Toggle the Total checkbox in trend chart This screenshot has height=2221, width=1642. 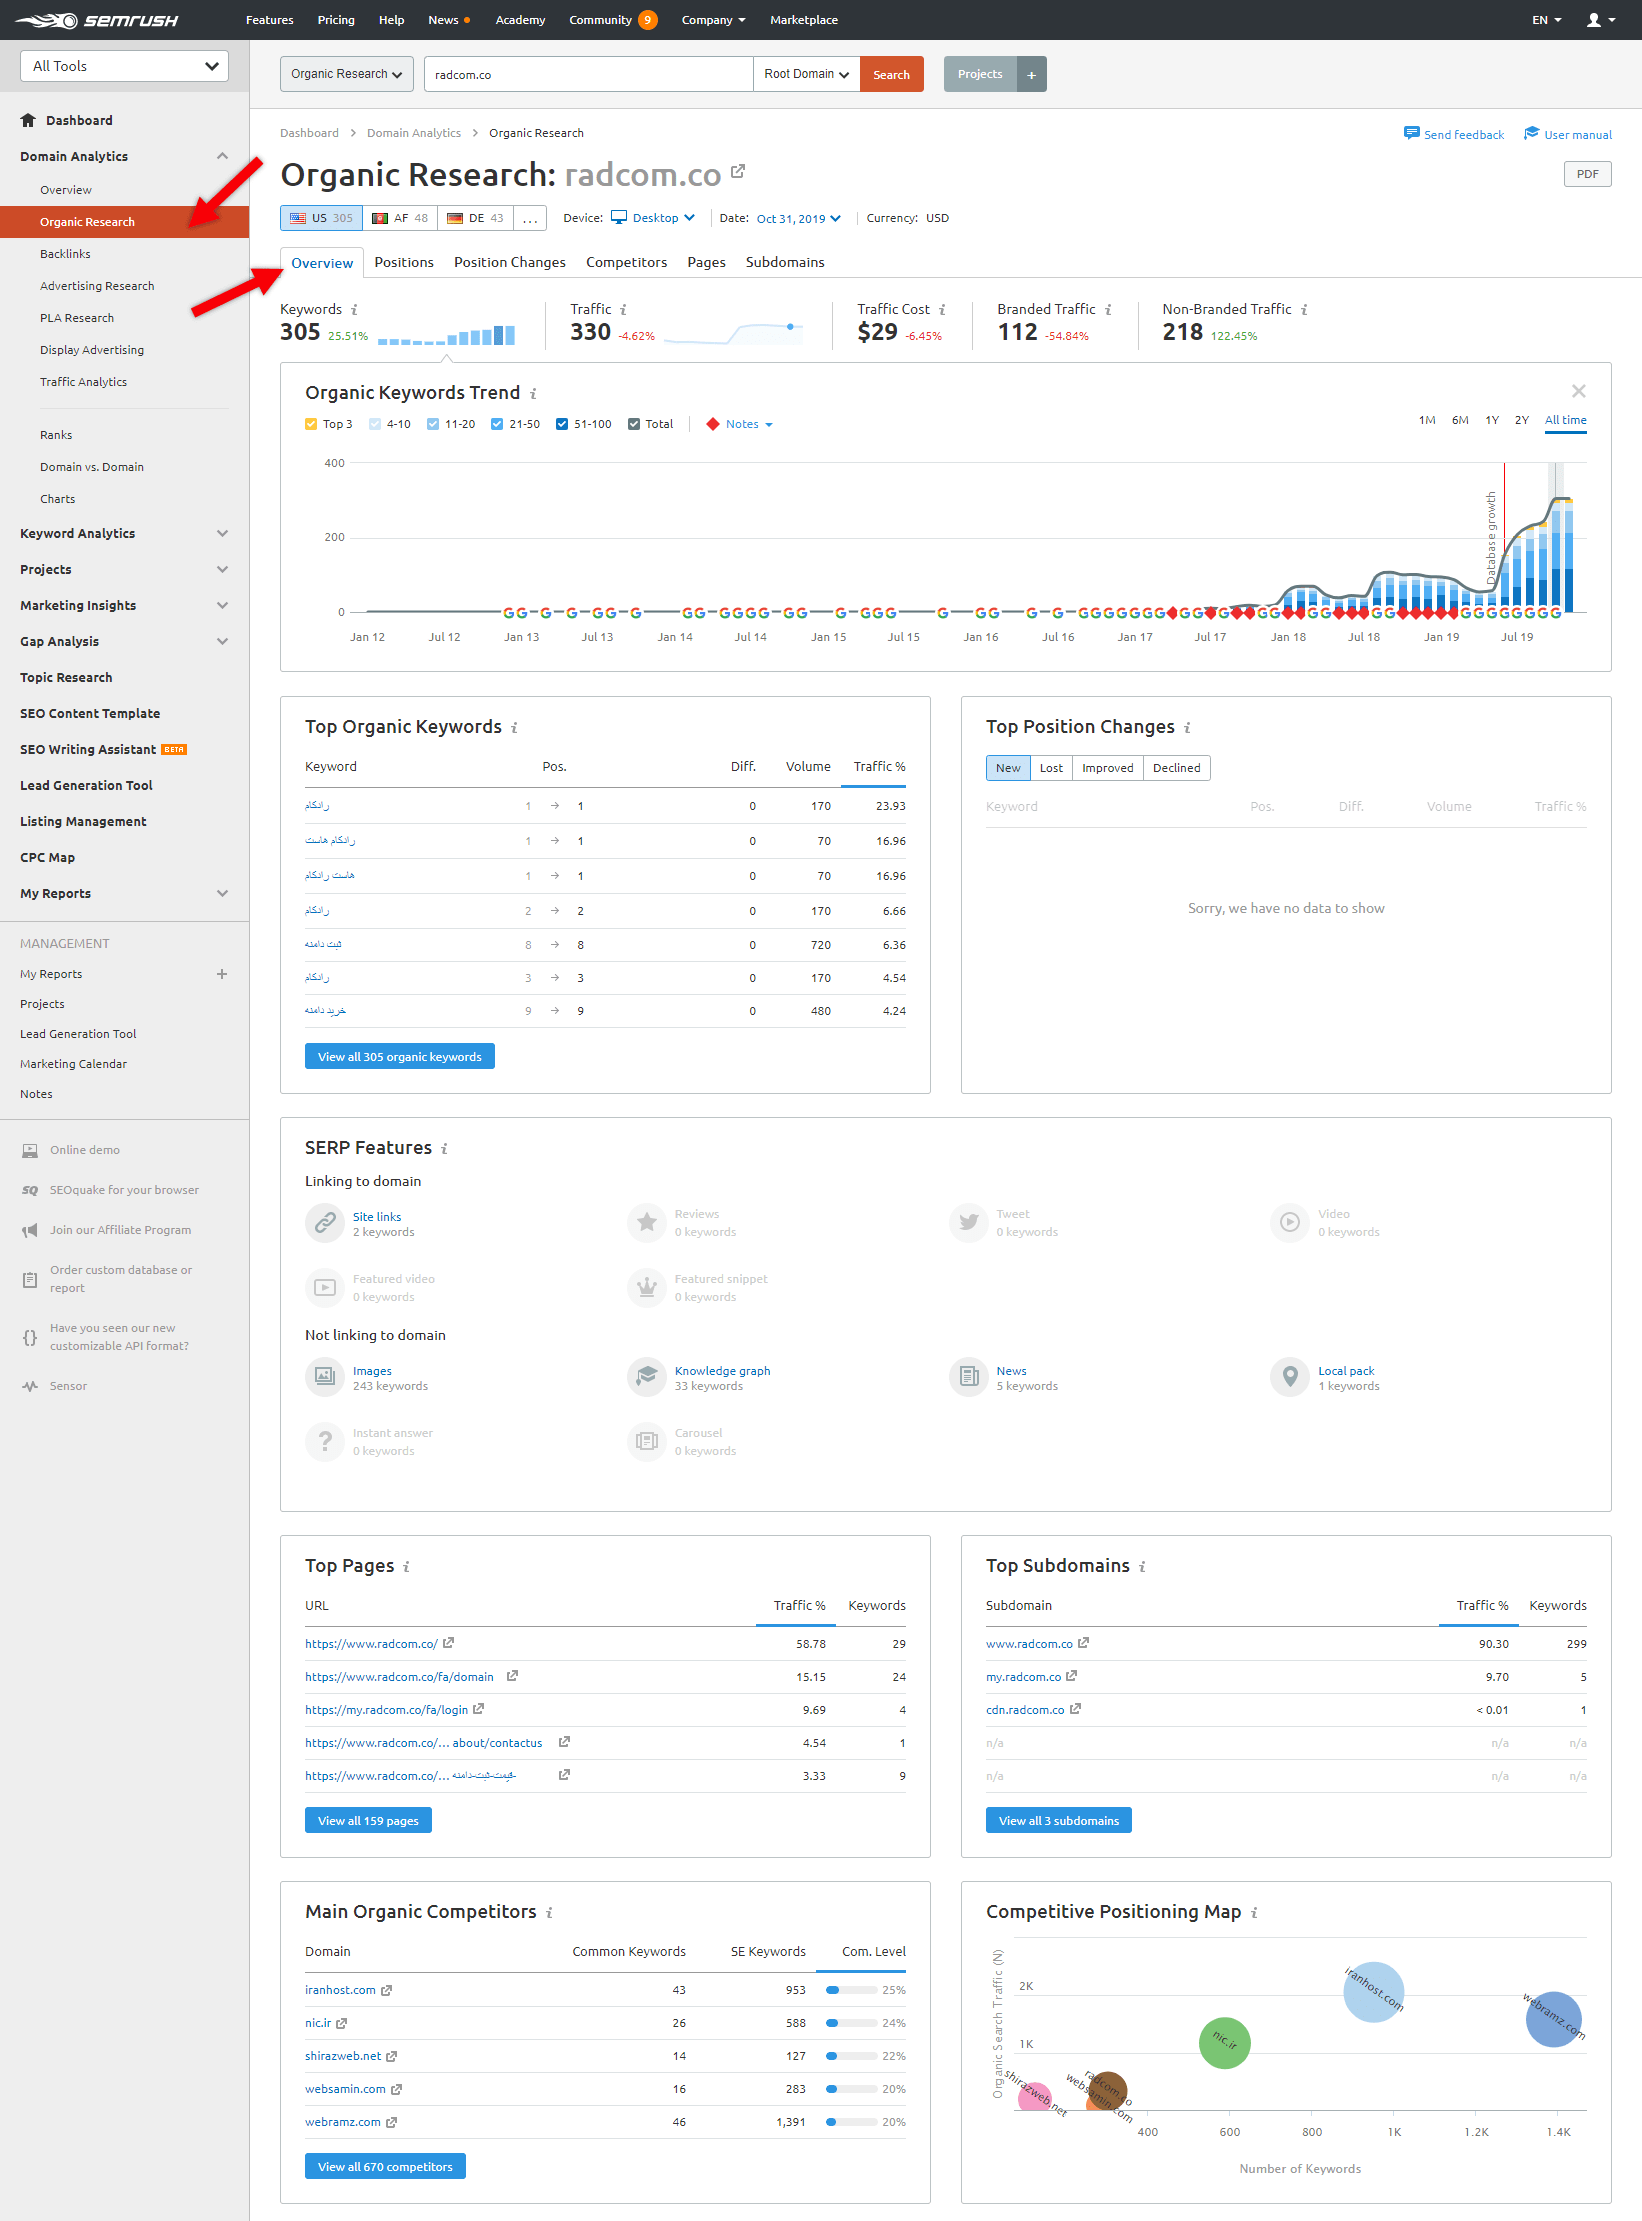pos(634,424)
